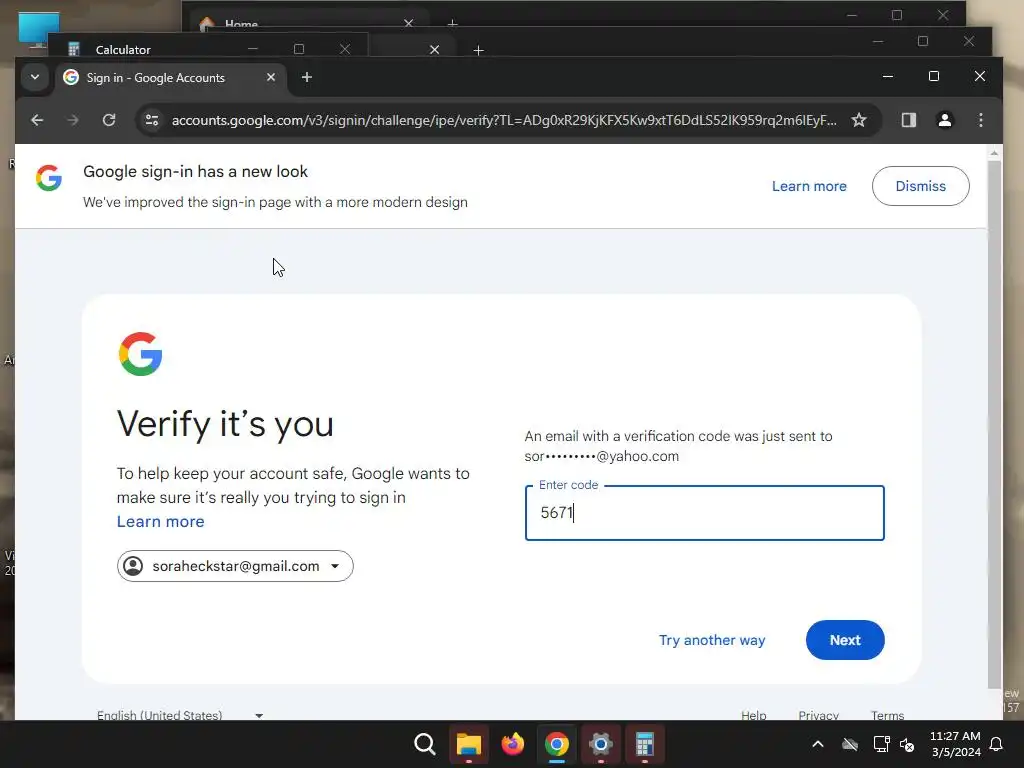The width and height of the screenshot is (1024, 768).
Task: Open the Chrome profile avatar menu
Action: [x=944, y=120]
